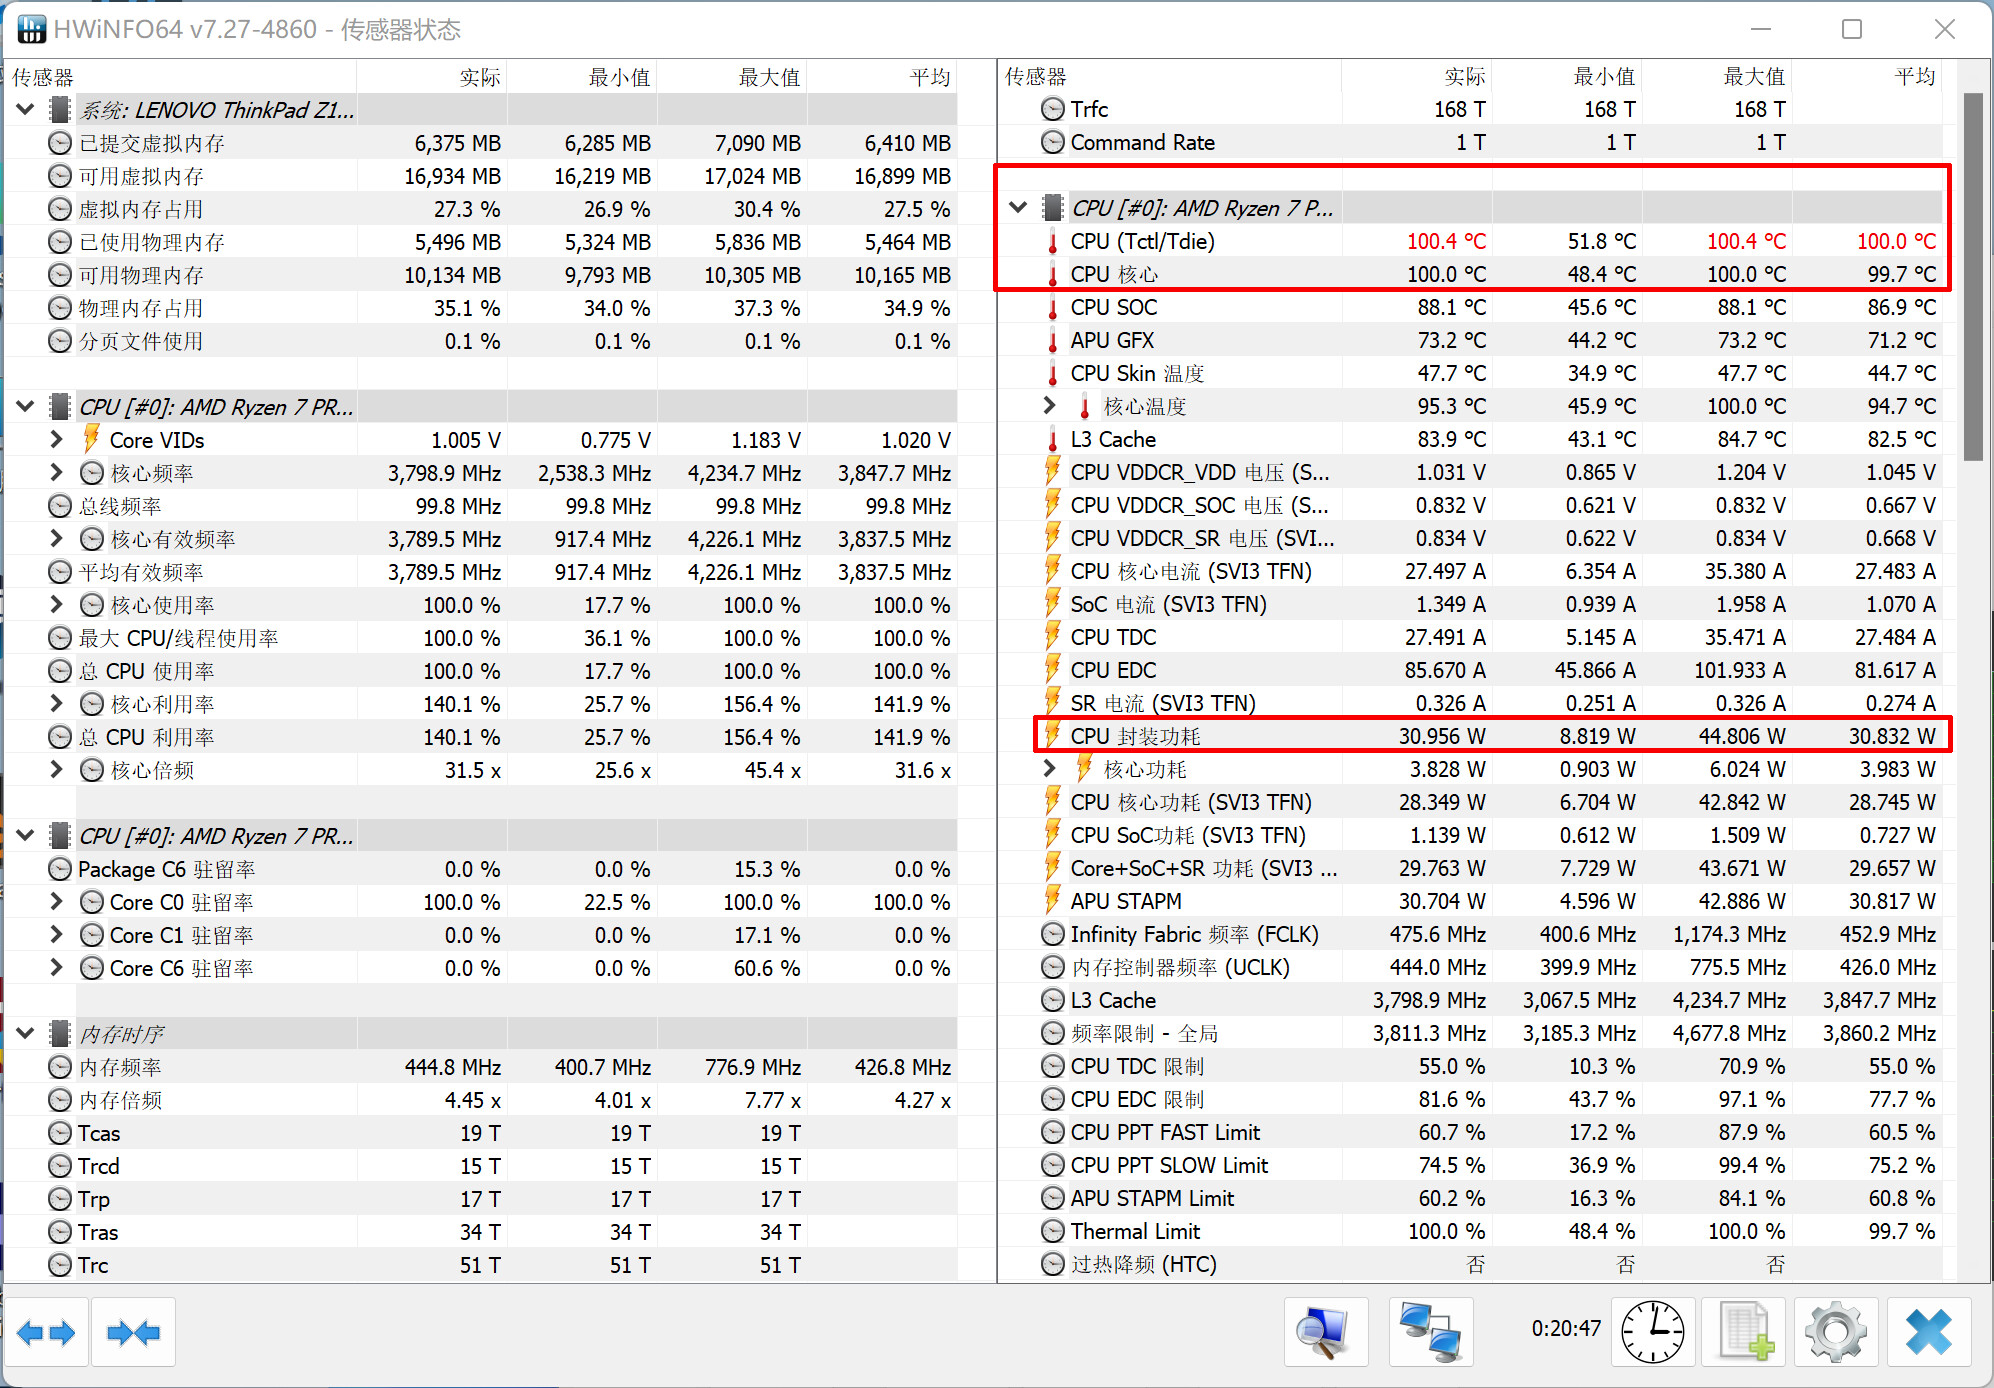Image resolution: width=1994 pixels, height=1388 pixels.
Task: Select the Package C6 驻留率 row
Action: coord(482,869)
